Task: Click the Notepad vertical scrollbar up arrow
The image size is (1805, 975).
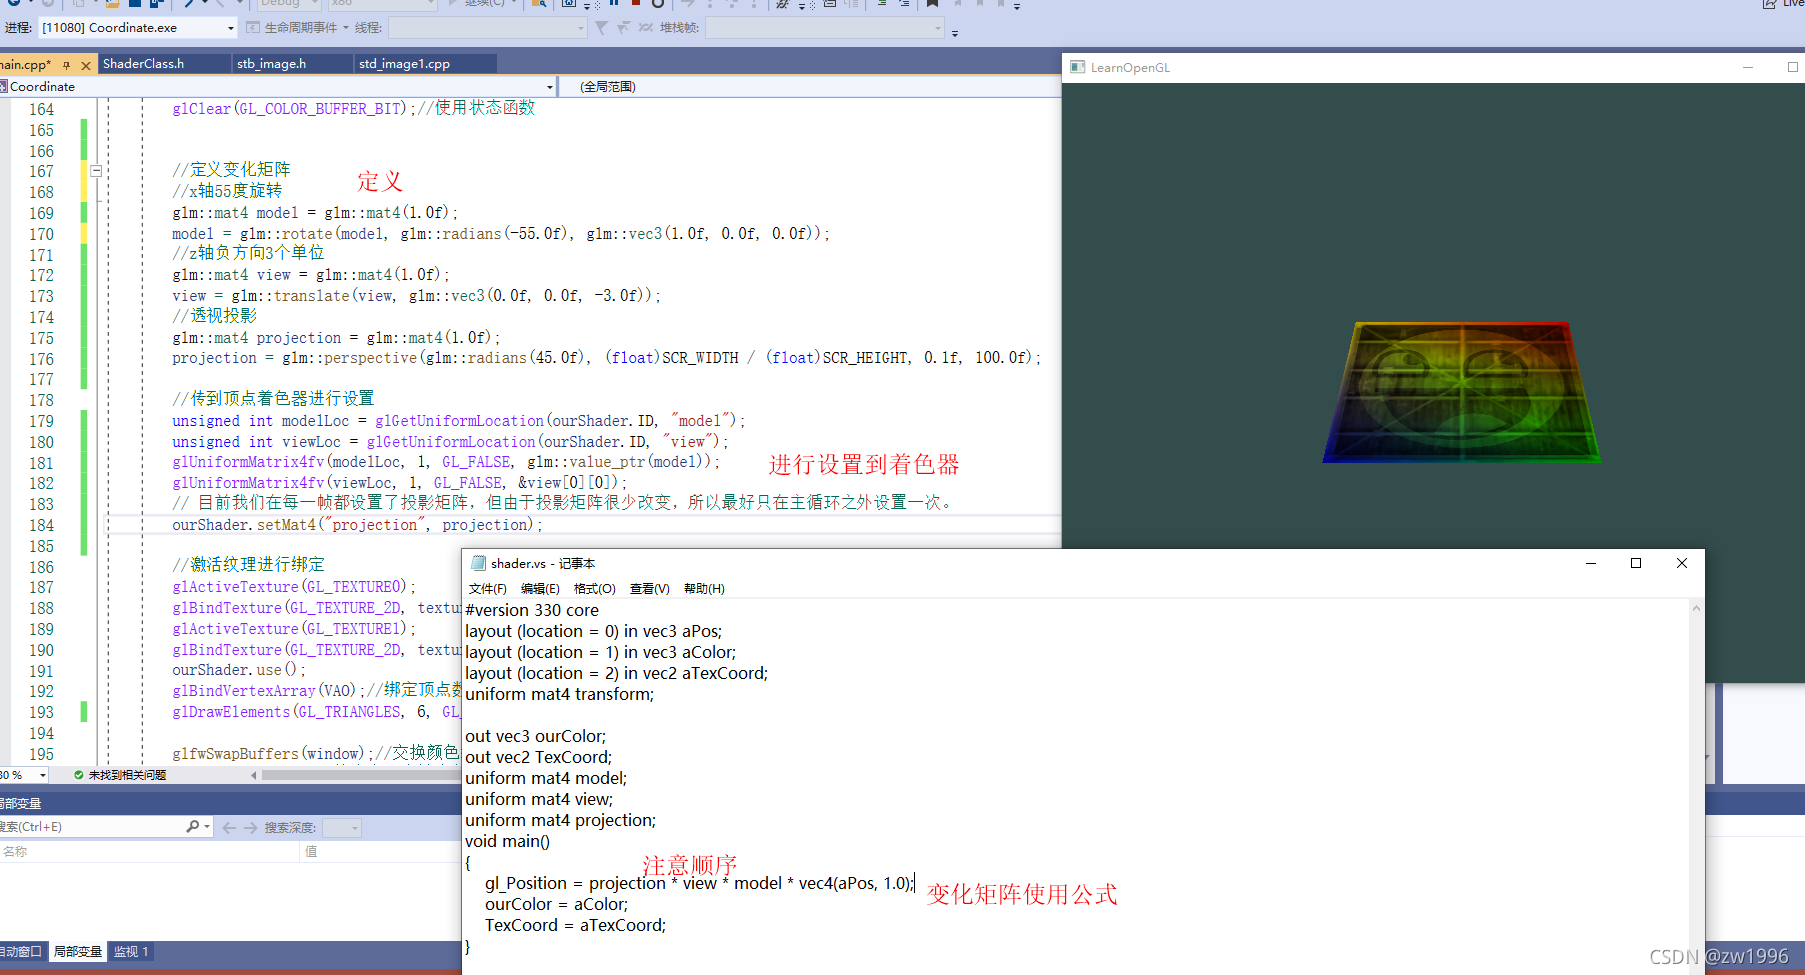Action: click(x=1696, y=608)
